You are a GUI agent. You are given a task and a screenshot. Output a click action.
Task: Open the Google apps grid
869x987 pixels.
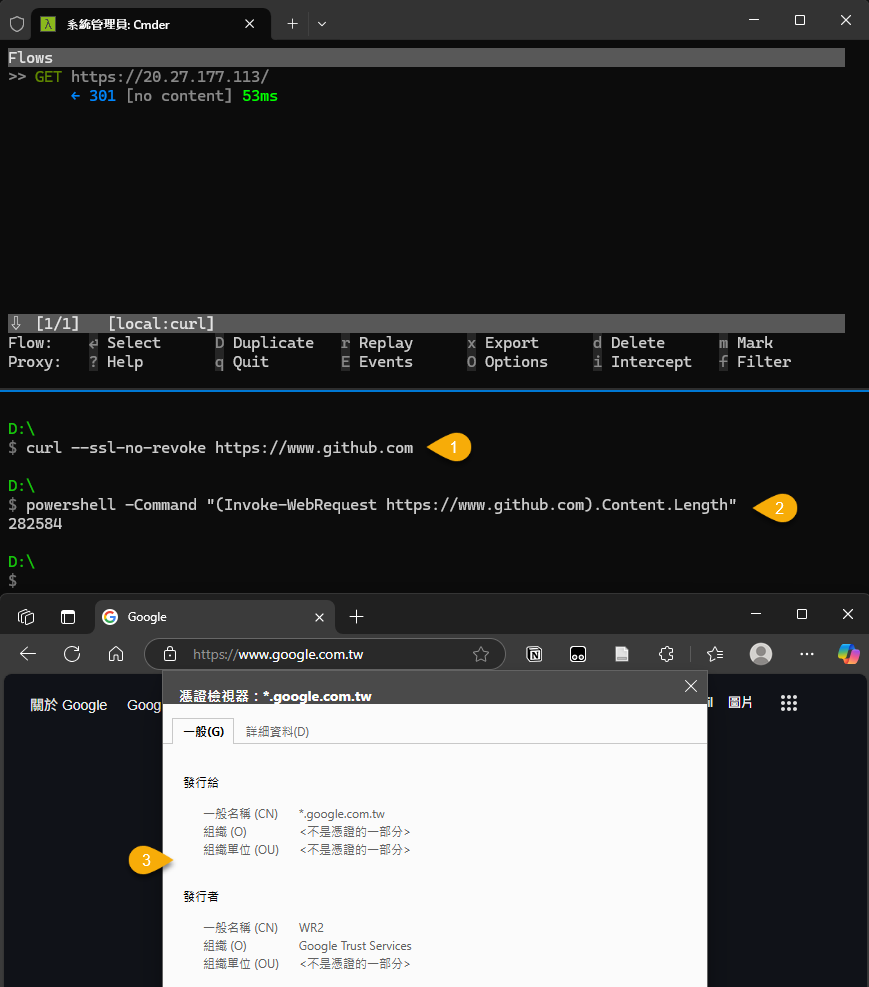(x=789, y=703)
